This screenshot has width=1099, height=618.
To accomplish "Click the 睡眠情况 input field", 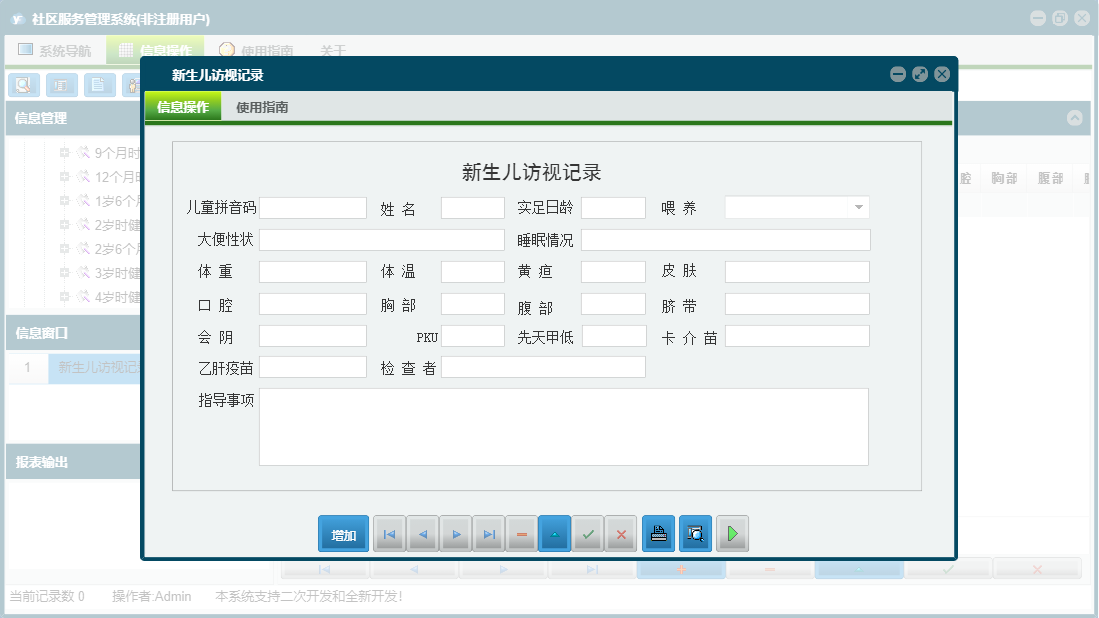I will pyautogui.click(x=725, y=240).
